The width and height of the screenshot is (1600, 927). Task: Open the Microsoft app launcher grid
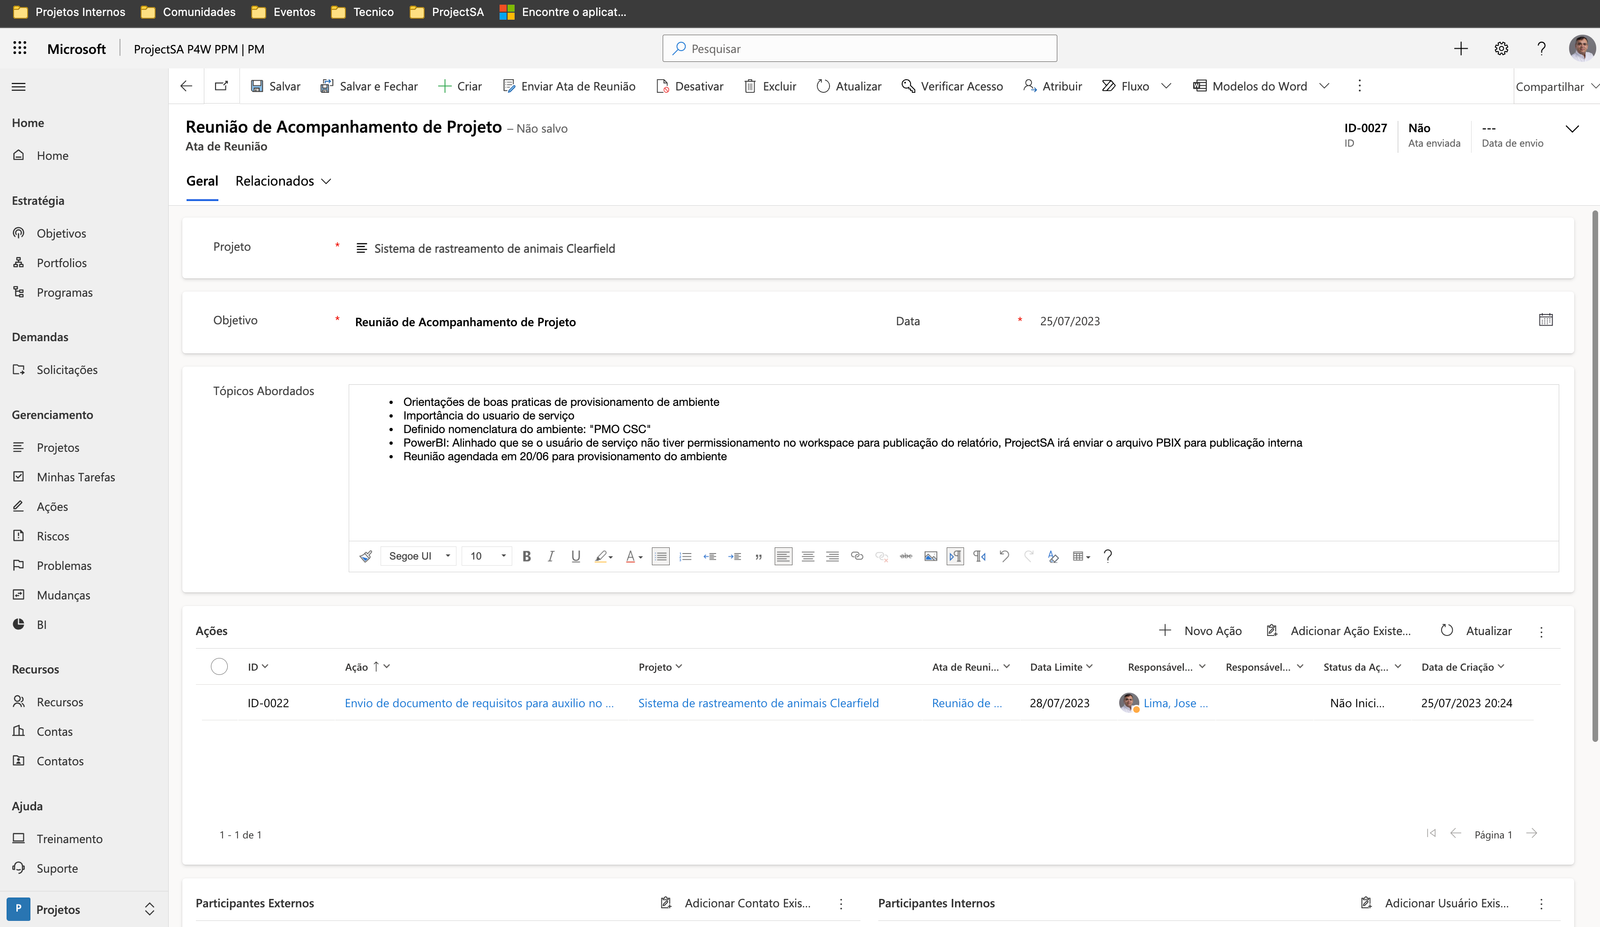(x=20, y=48)
